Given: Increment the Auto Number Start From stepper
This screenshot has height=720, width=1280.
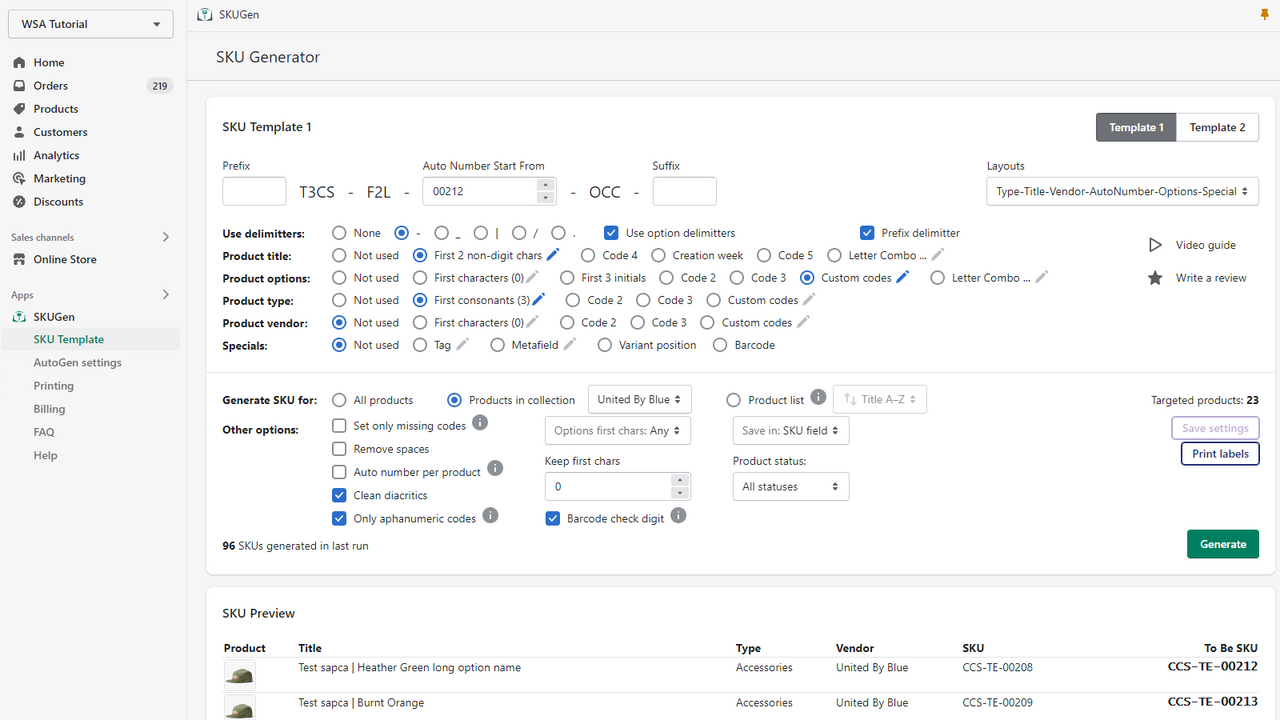Looking at the screenshot, I should click(x=545, y=185).
